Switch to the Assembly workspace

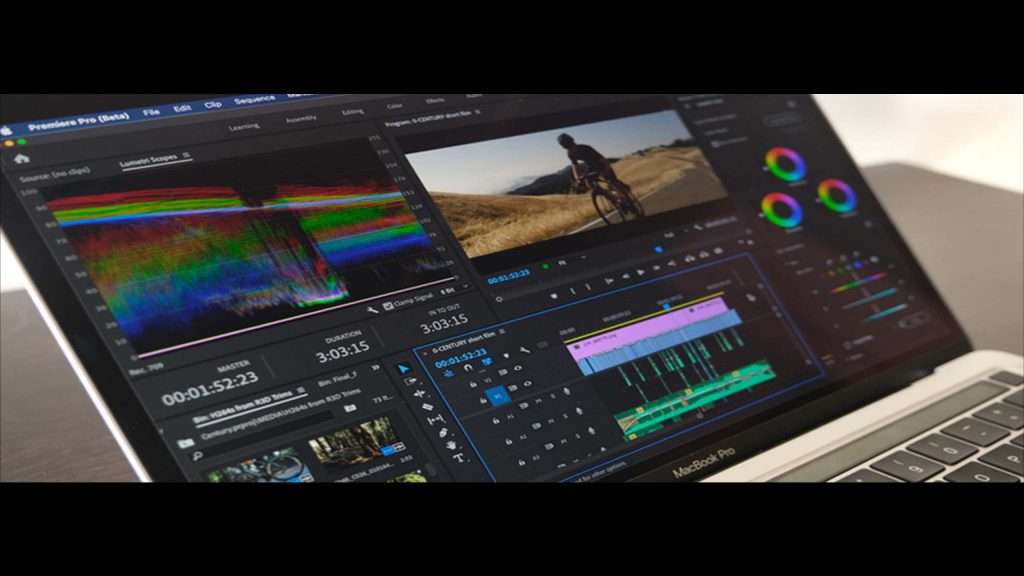coord(301,120)
